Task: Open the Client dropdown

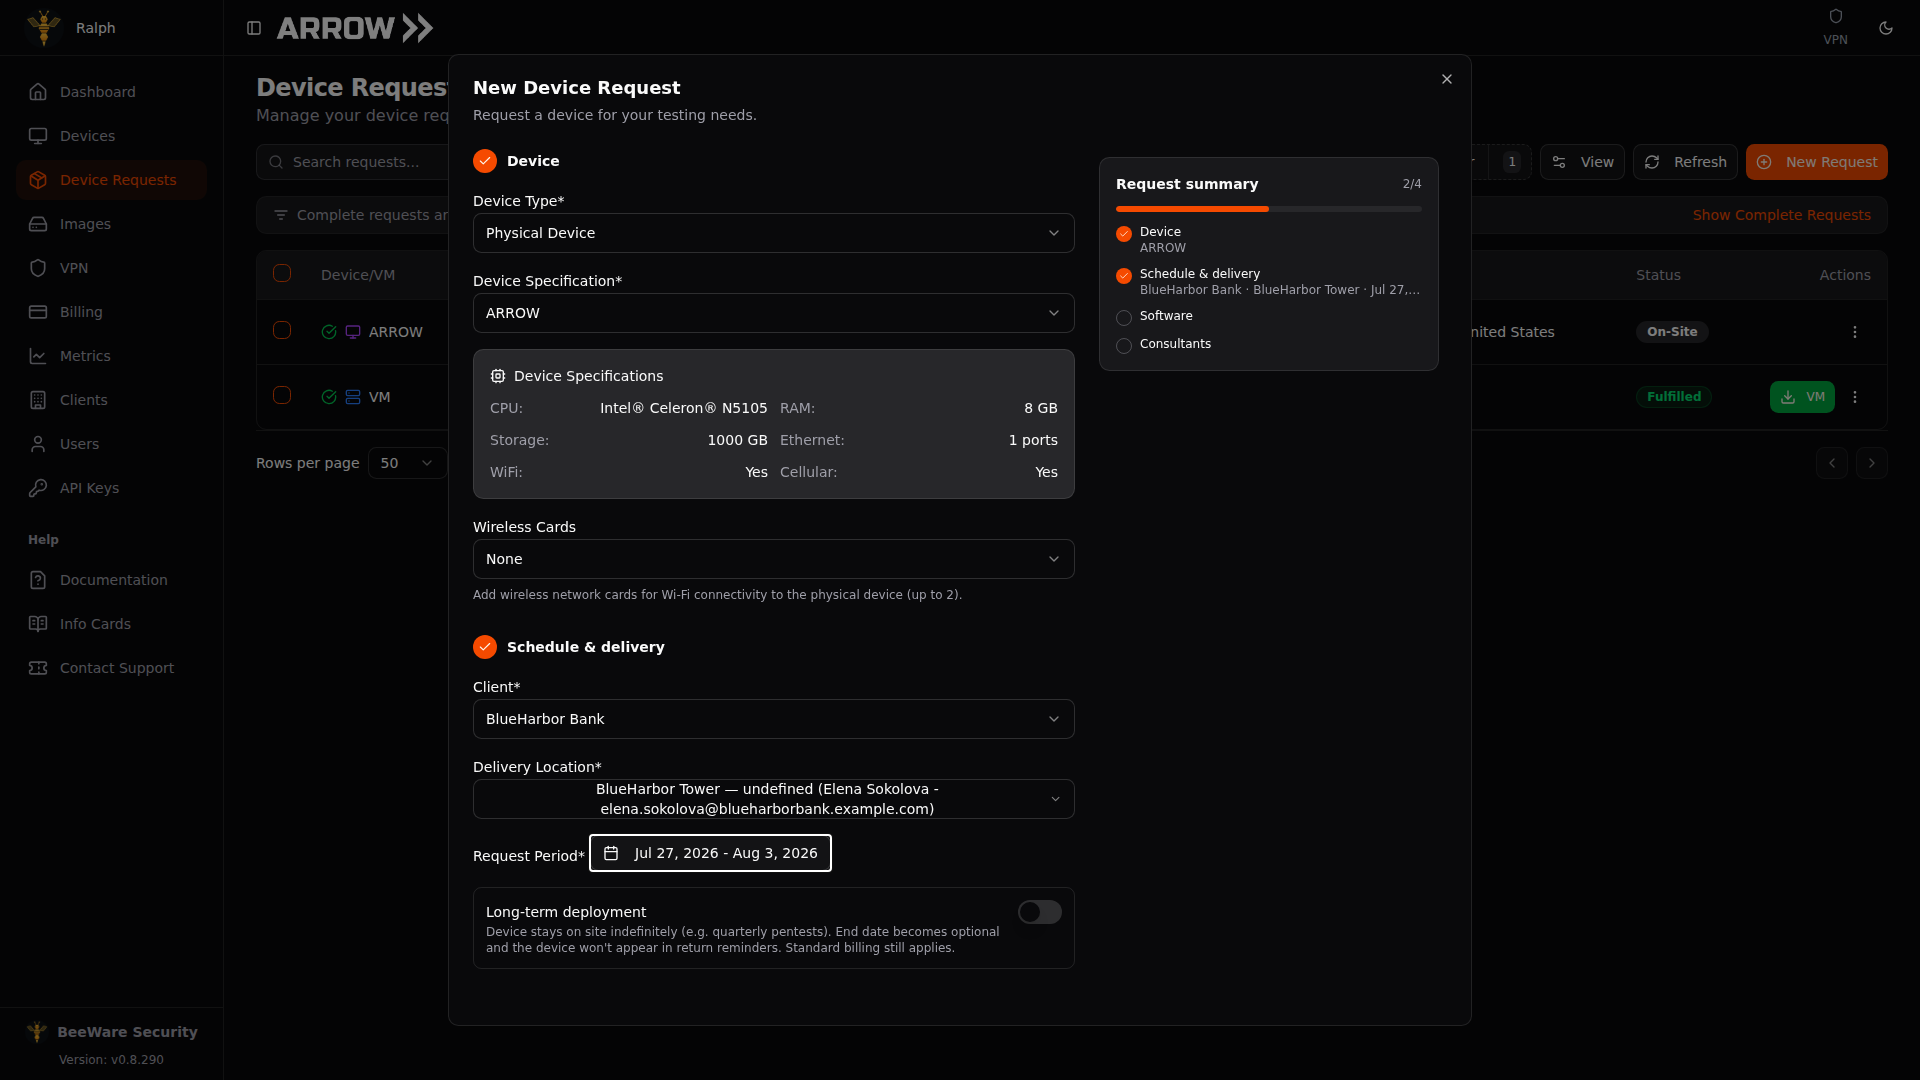Action: pyautogui.click(x=773, y=719)
